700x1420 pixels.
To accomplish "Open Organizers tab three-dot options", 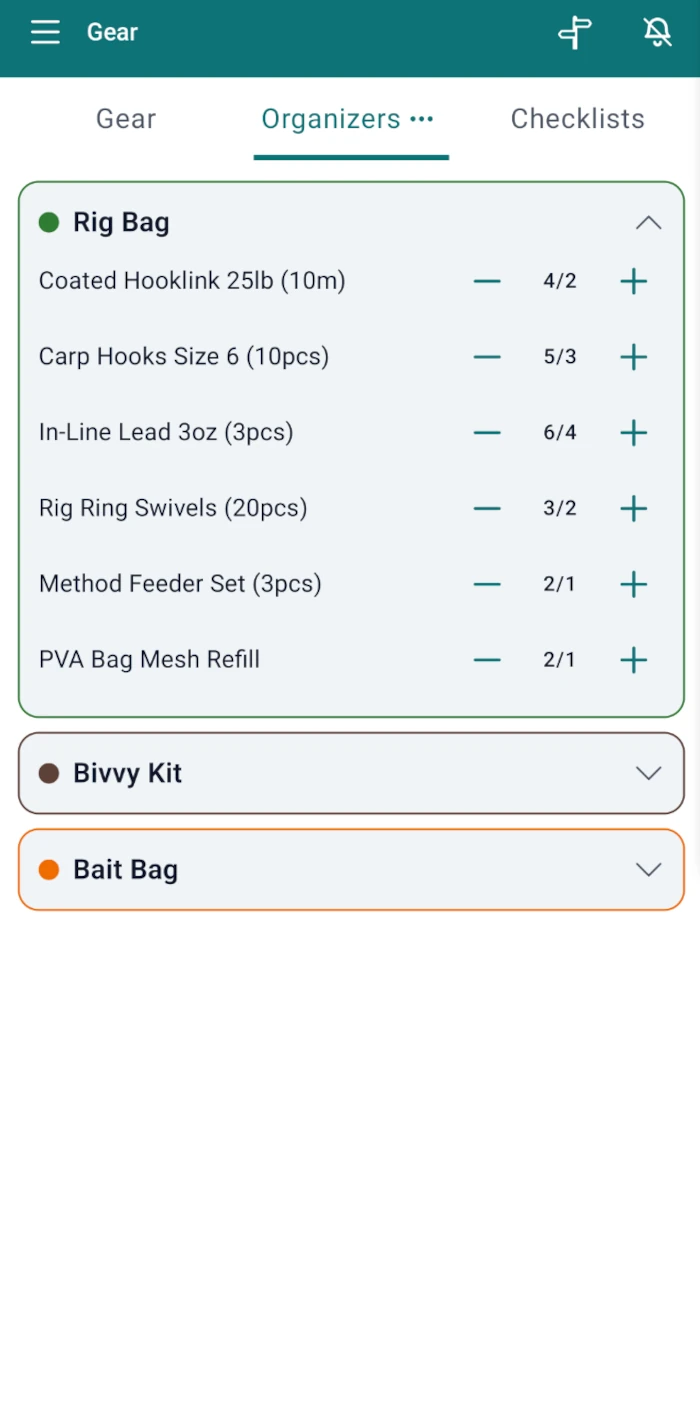I will click(x=422, y=119).
